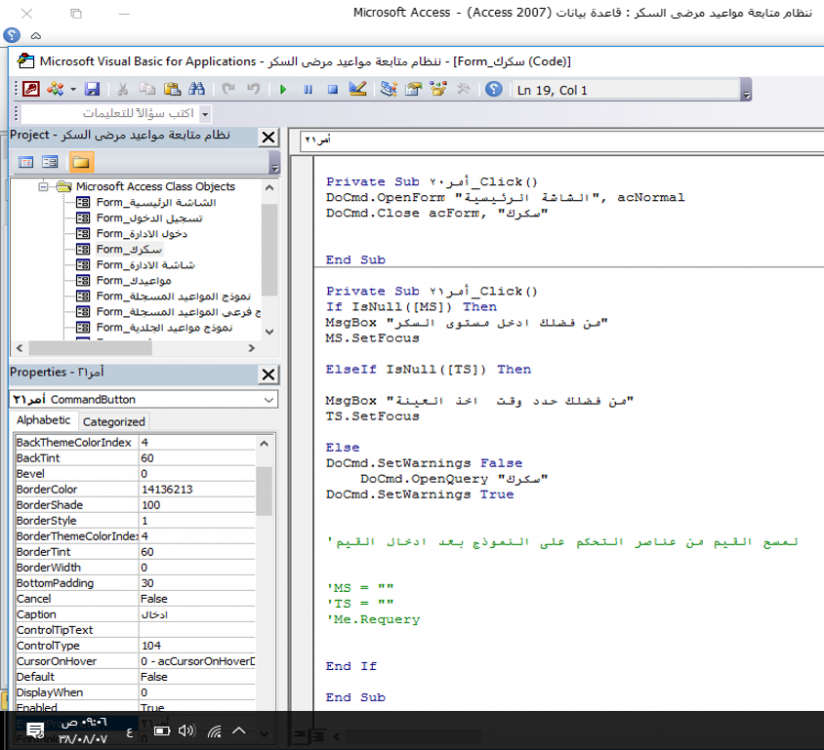824x750 pixels.
Task: Click the ControlType property value 104
Action: [x=197, y=645]
